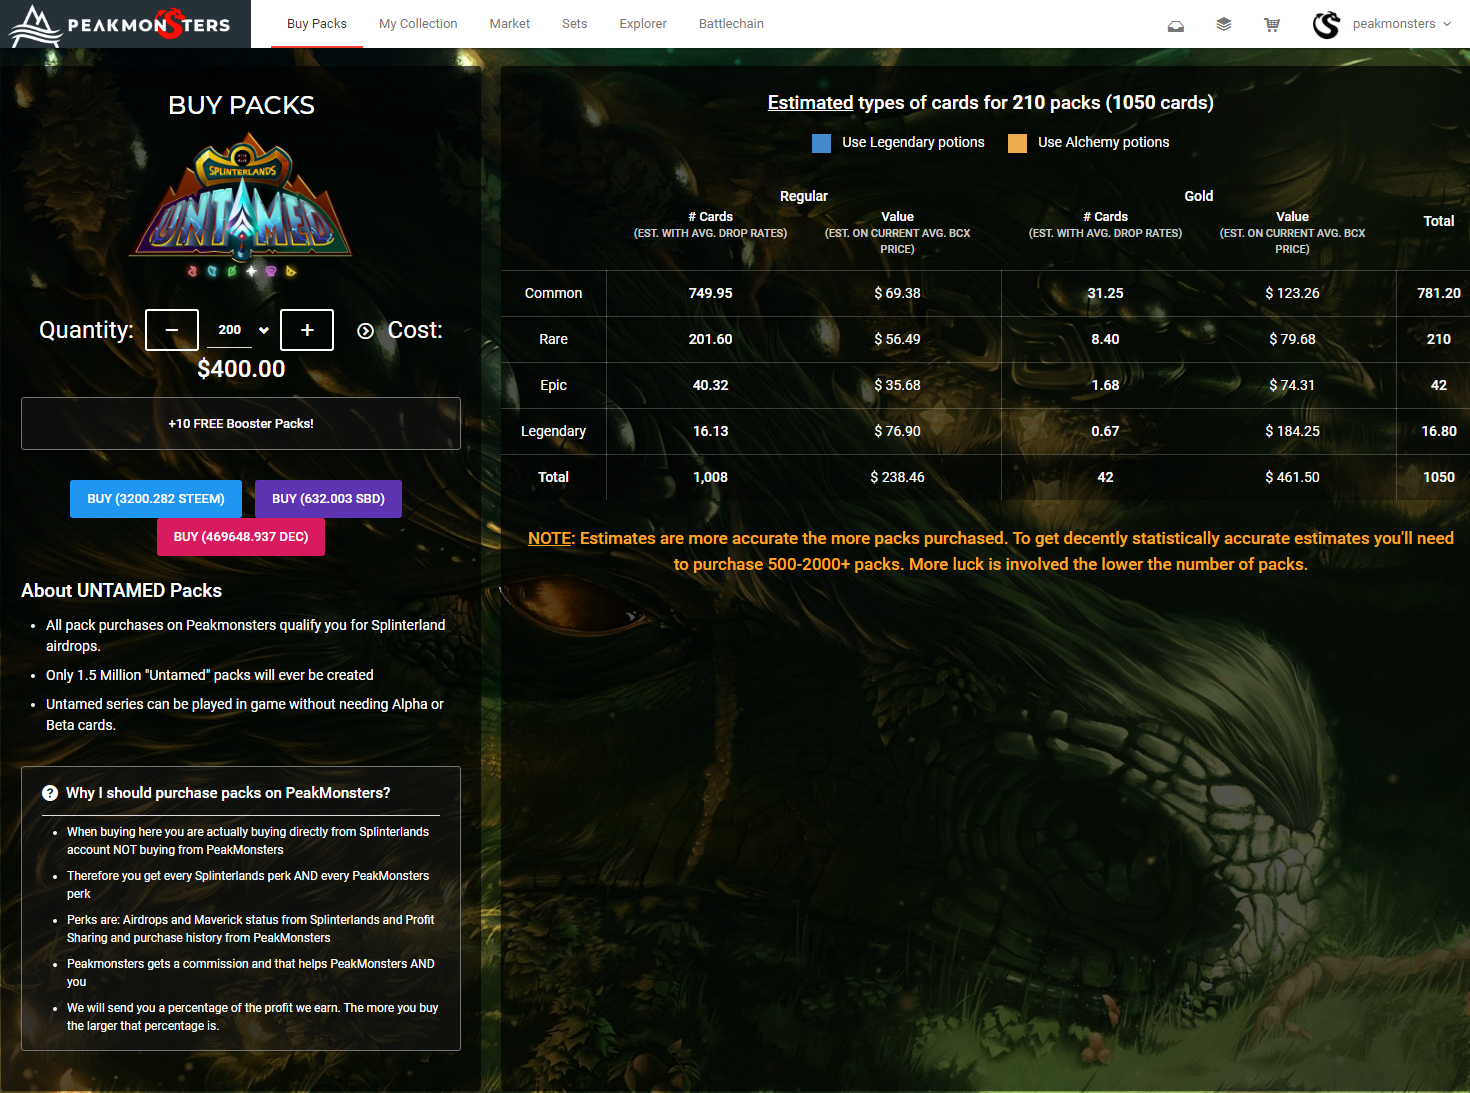Open the shopping cart
Screen dimensions: 1470x1093
pyautogui.click(x=1272, y=25)
